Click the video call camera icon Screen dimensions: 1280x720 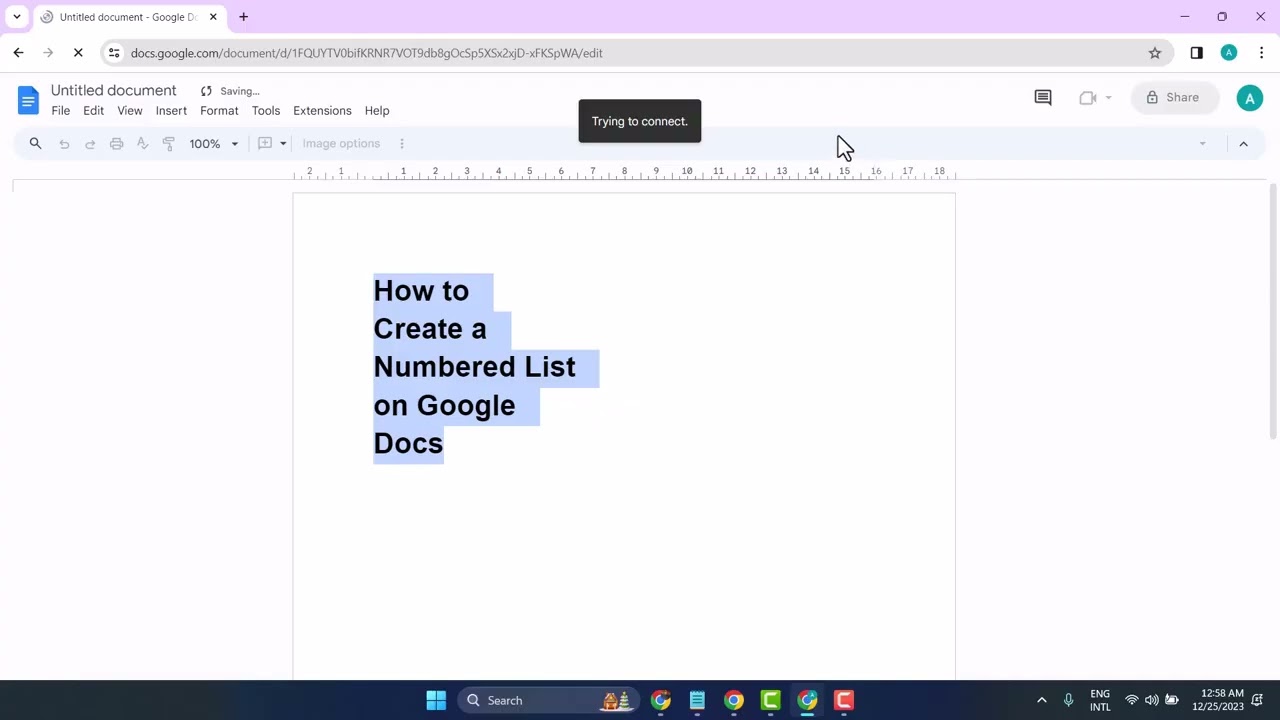(x=1088, y=98)
